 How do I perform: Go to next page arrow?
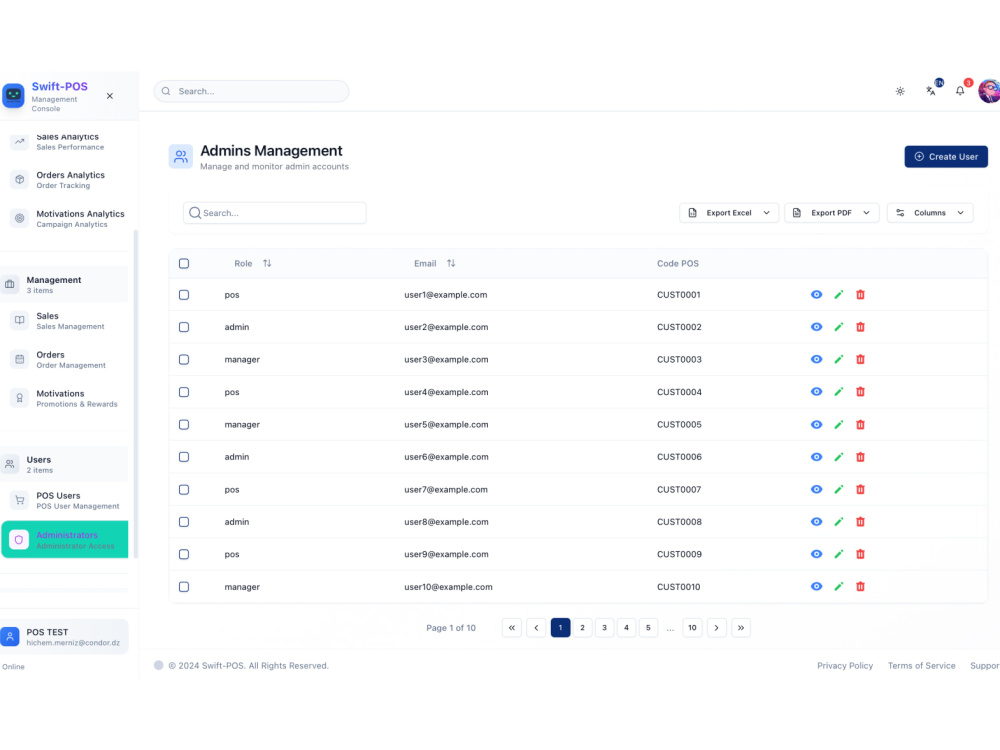717,628
